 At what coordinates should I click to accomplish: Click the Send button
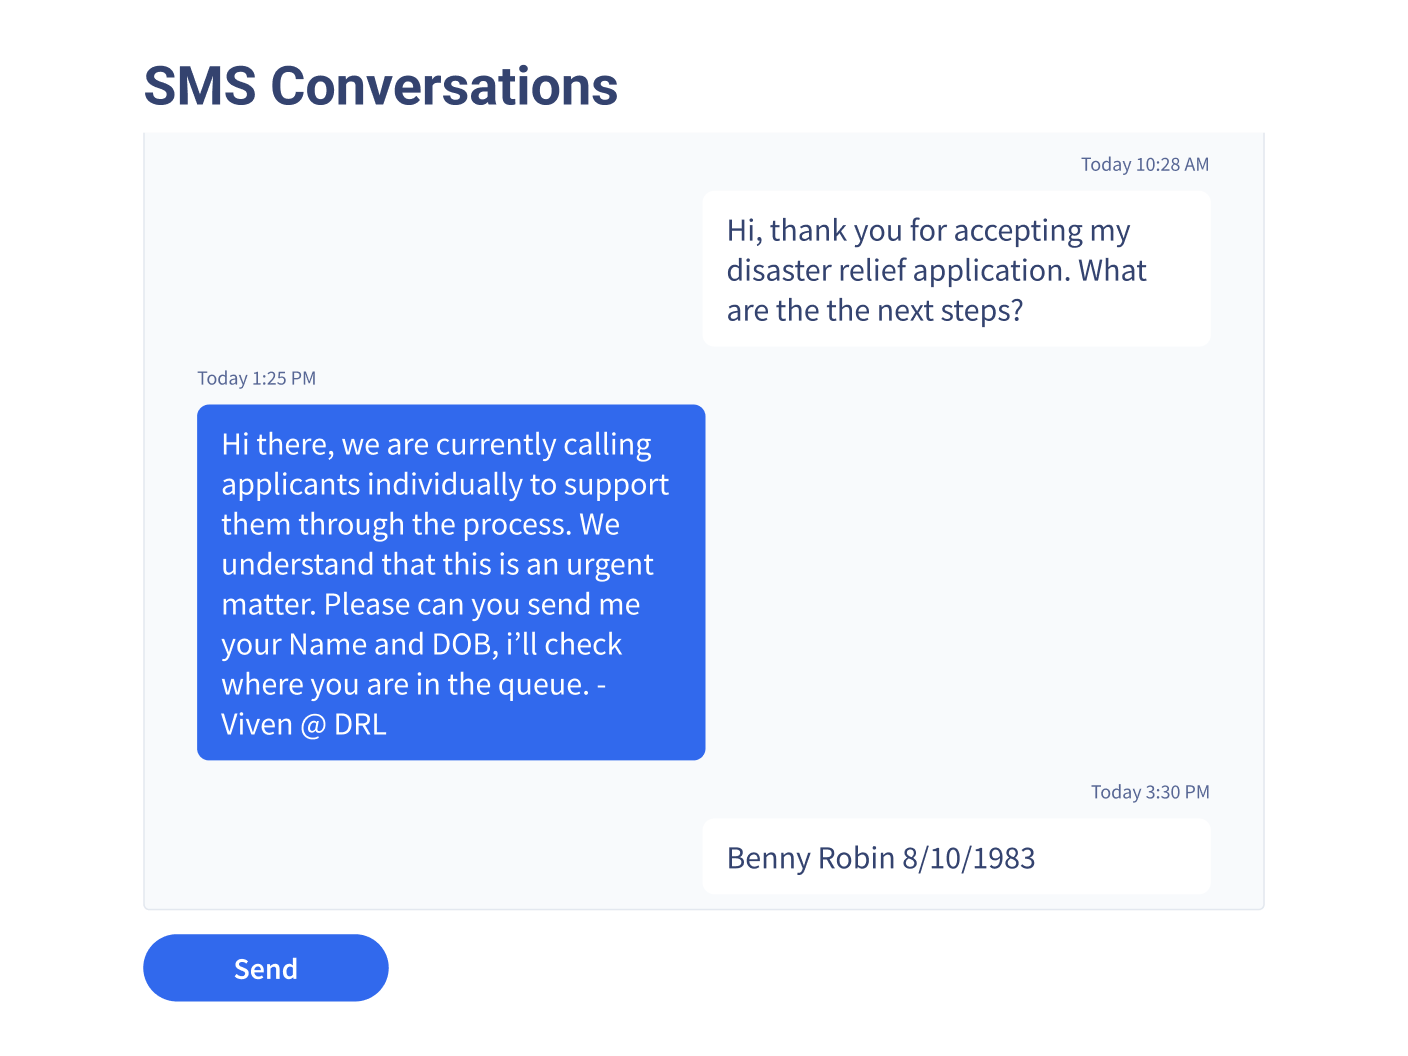tap(265, 968)
